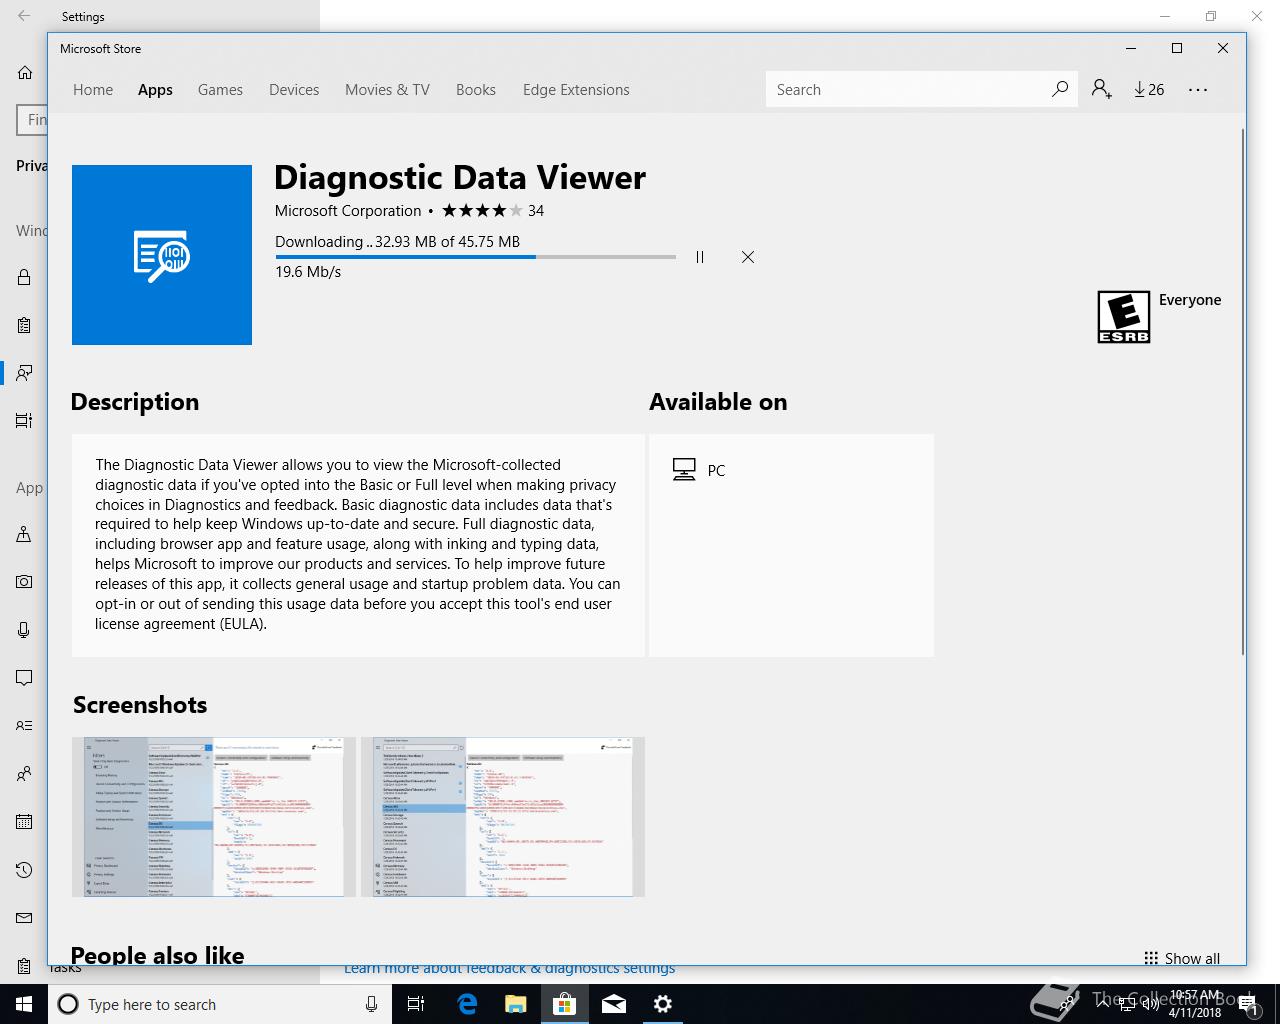The image size is (1280, 1024).
Task: Click the Diagnostic Data Viewer app tile icon
Action: (162, 255)
